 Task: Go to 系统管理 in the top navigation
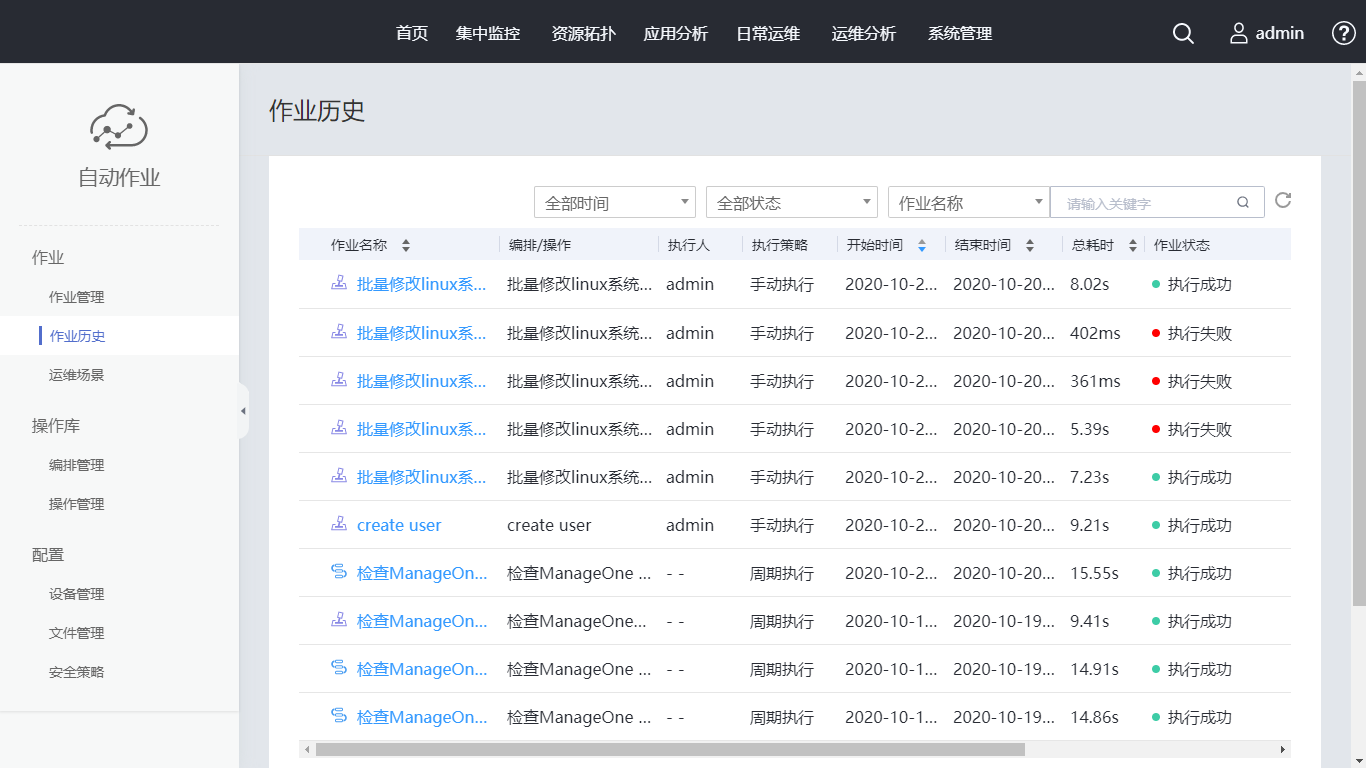(960, 33)
